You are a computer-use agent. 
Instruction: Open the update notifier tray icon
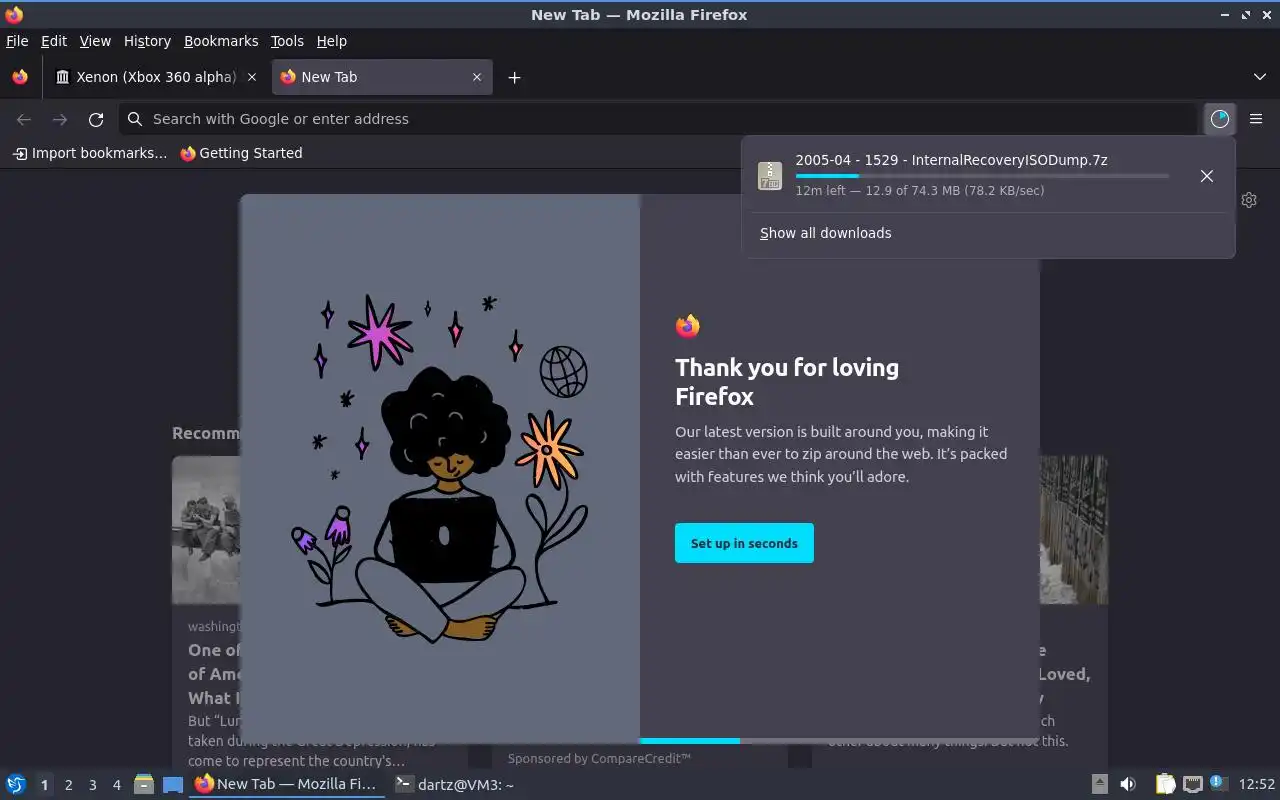click(1217, 783)
